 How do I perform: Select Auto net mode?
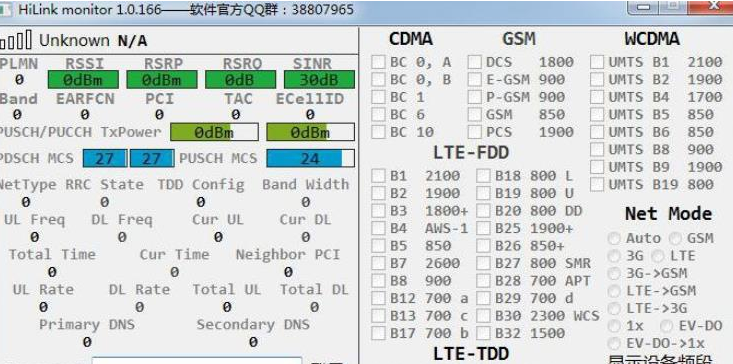614,238
